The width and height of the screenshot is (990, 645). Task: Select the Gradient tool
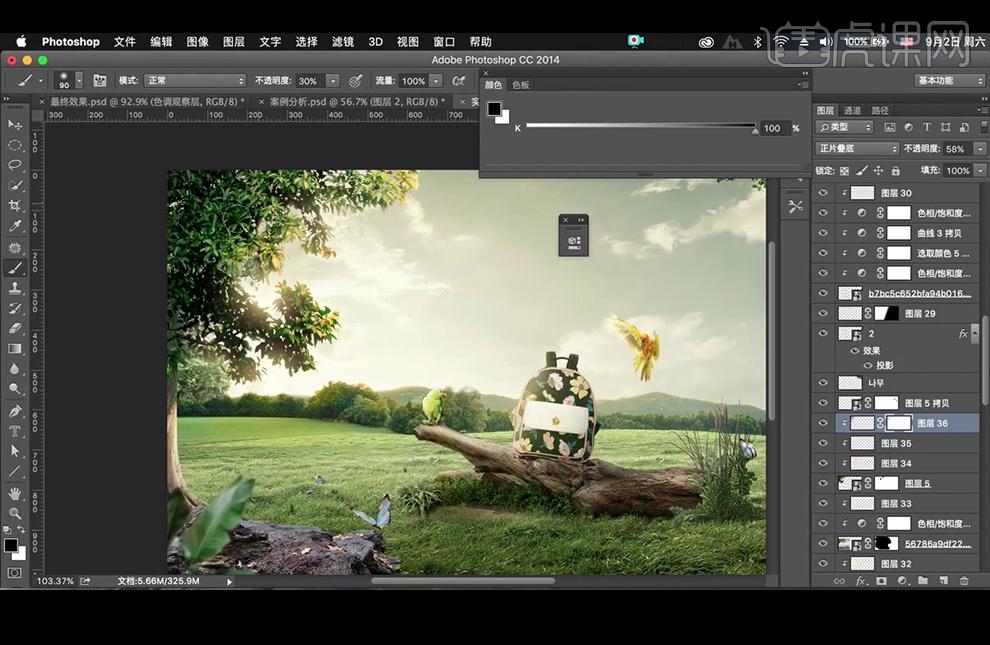pyautogui.click(x=15, y=348)
